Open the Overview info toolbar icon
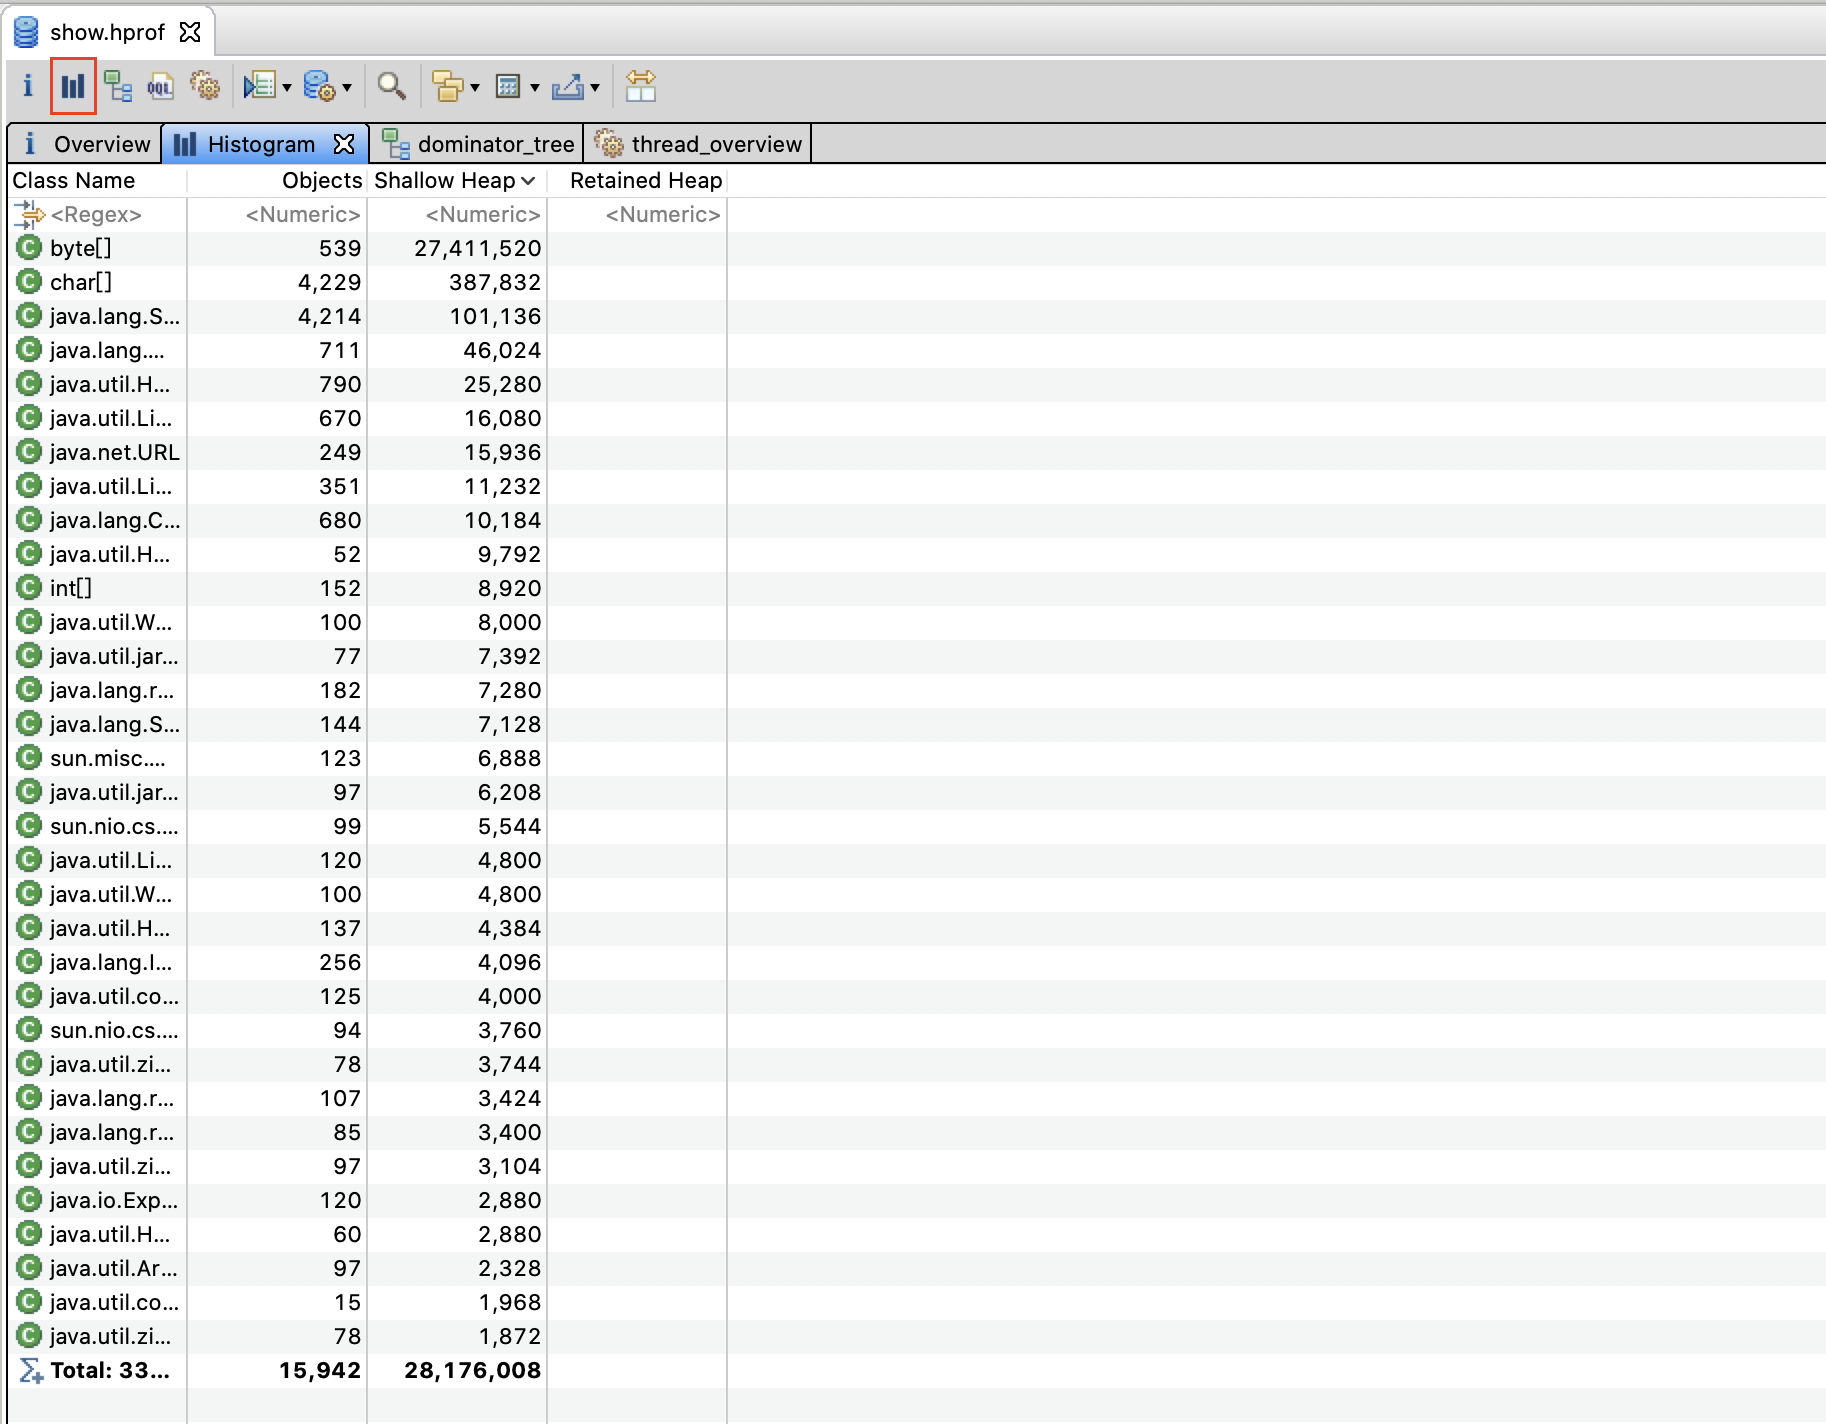 [28, 86]
